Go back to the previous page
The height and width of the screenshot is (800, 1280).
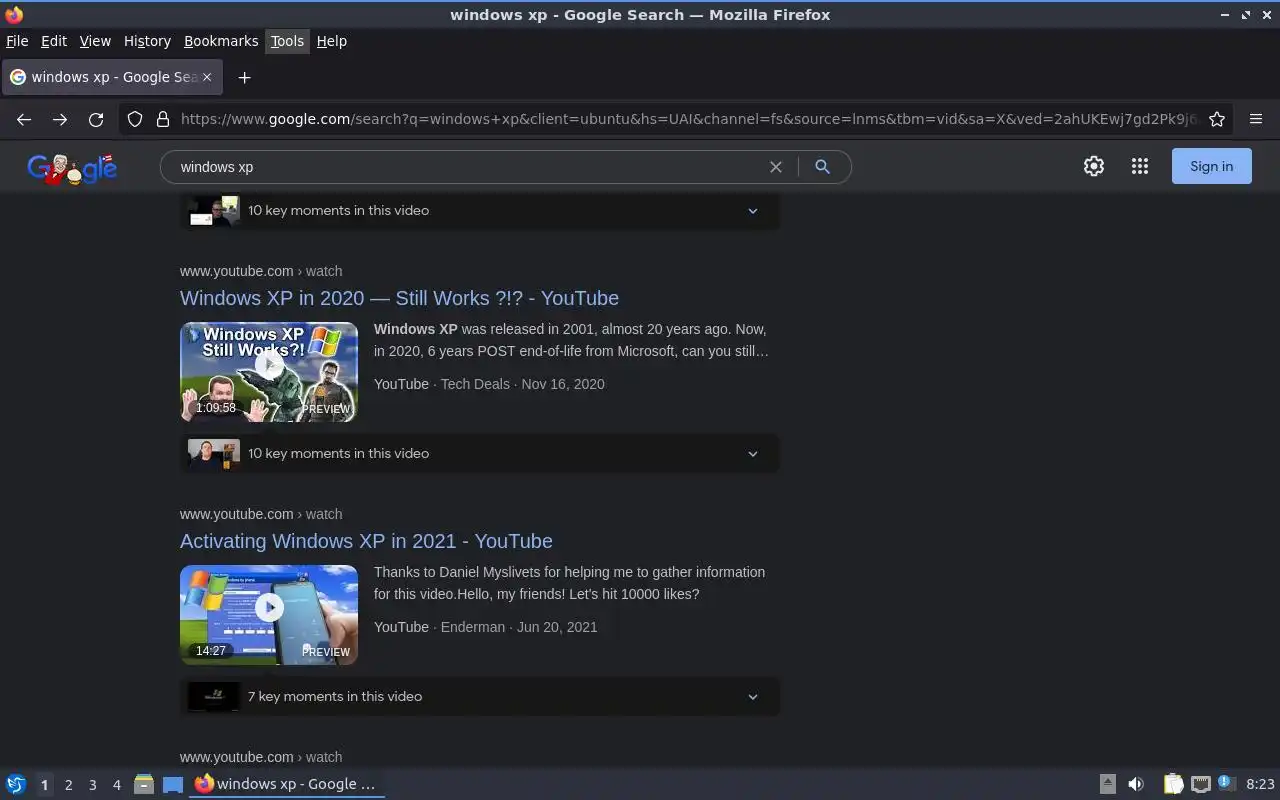[x=24, y=119]
